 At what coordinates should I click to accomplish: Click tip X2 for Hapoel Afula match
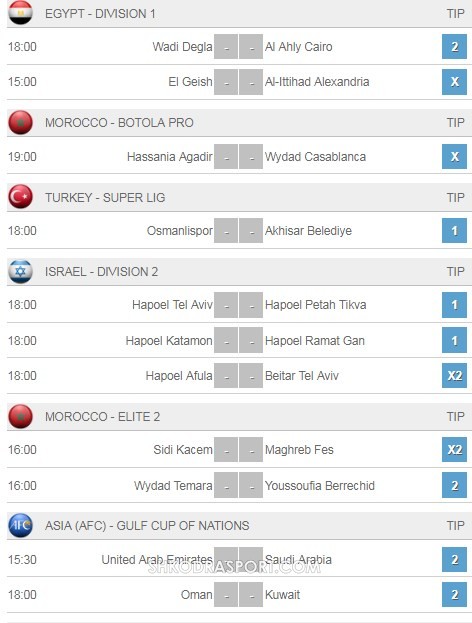454,375
